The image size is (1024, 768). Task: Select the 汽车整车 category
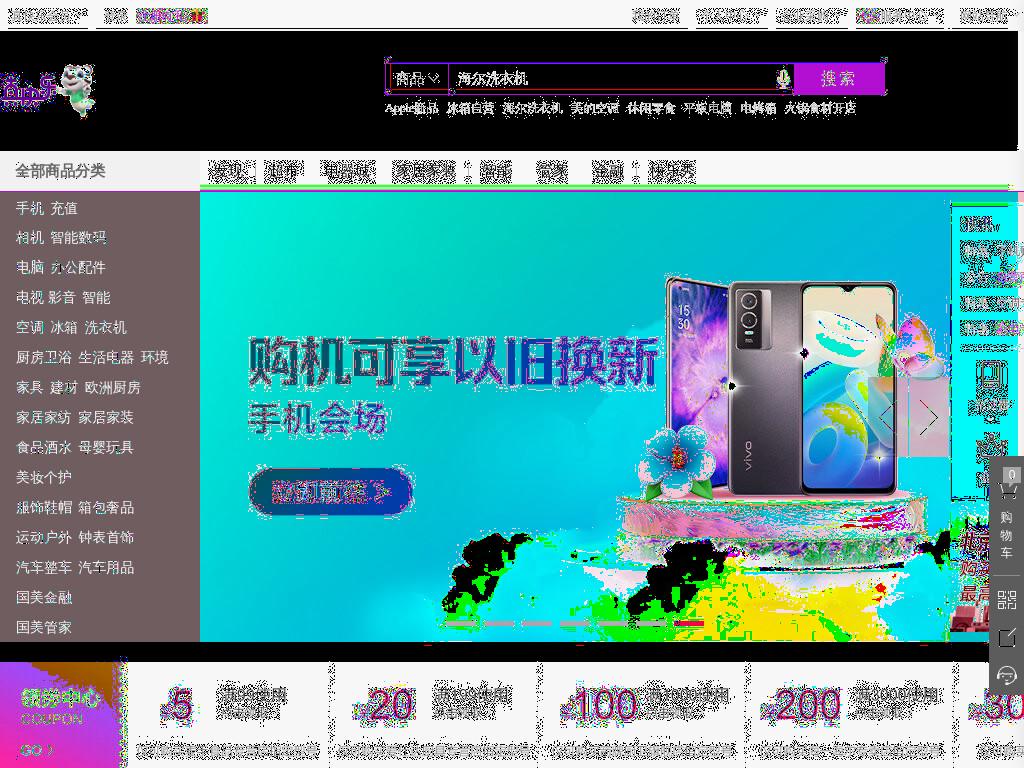coord(44,568)
